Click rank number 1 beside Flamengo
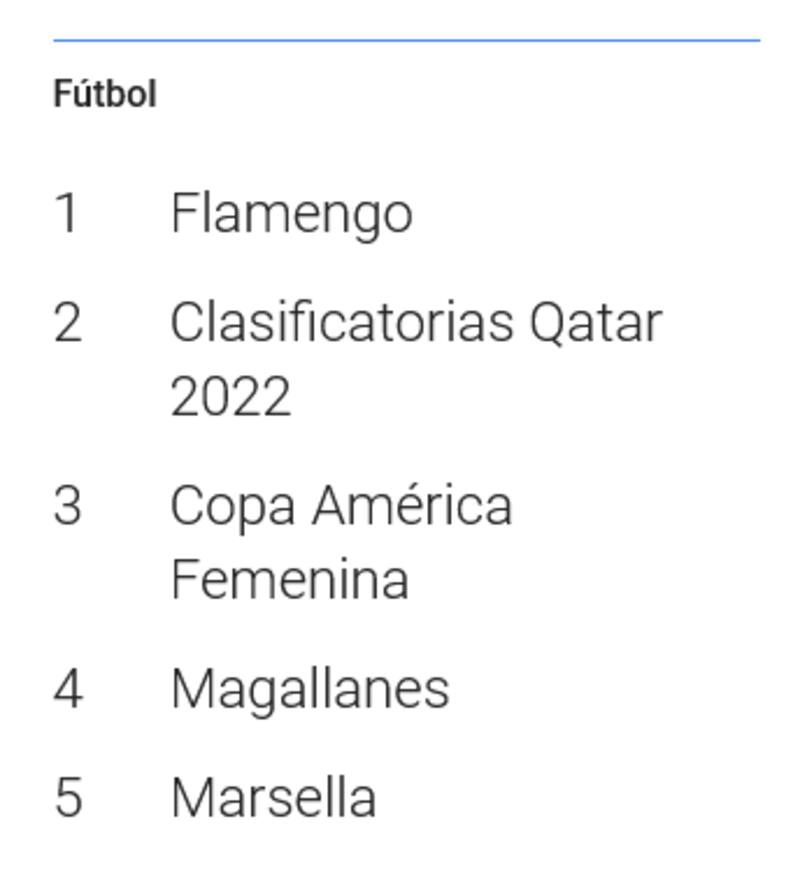800x877 pixels. coord(66,214)
